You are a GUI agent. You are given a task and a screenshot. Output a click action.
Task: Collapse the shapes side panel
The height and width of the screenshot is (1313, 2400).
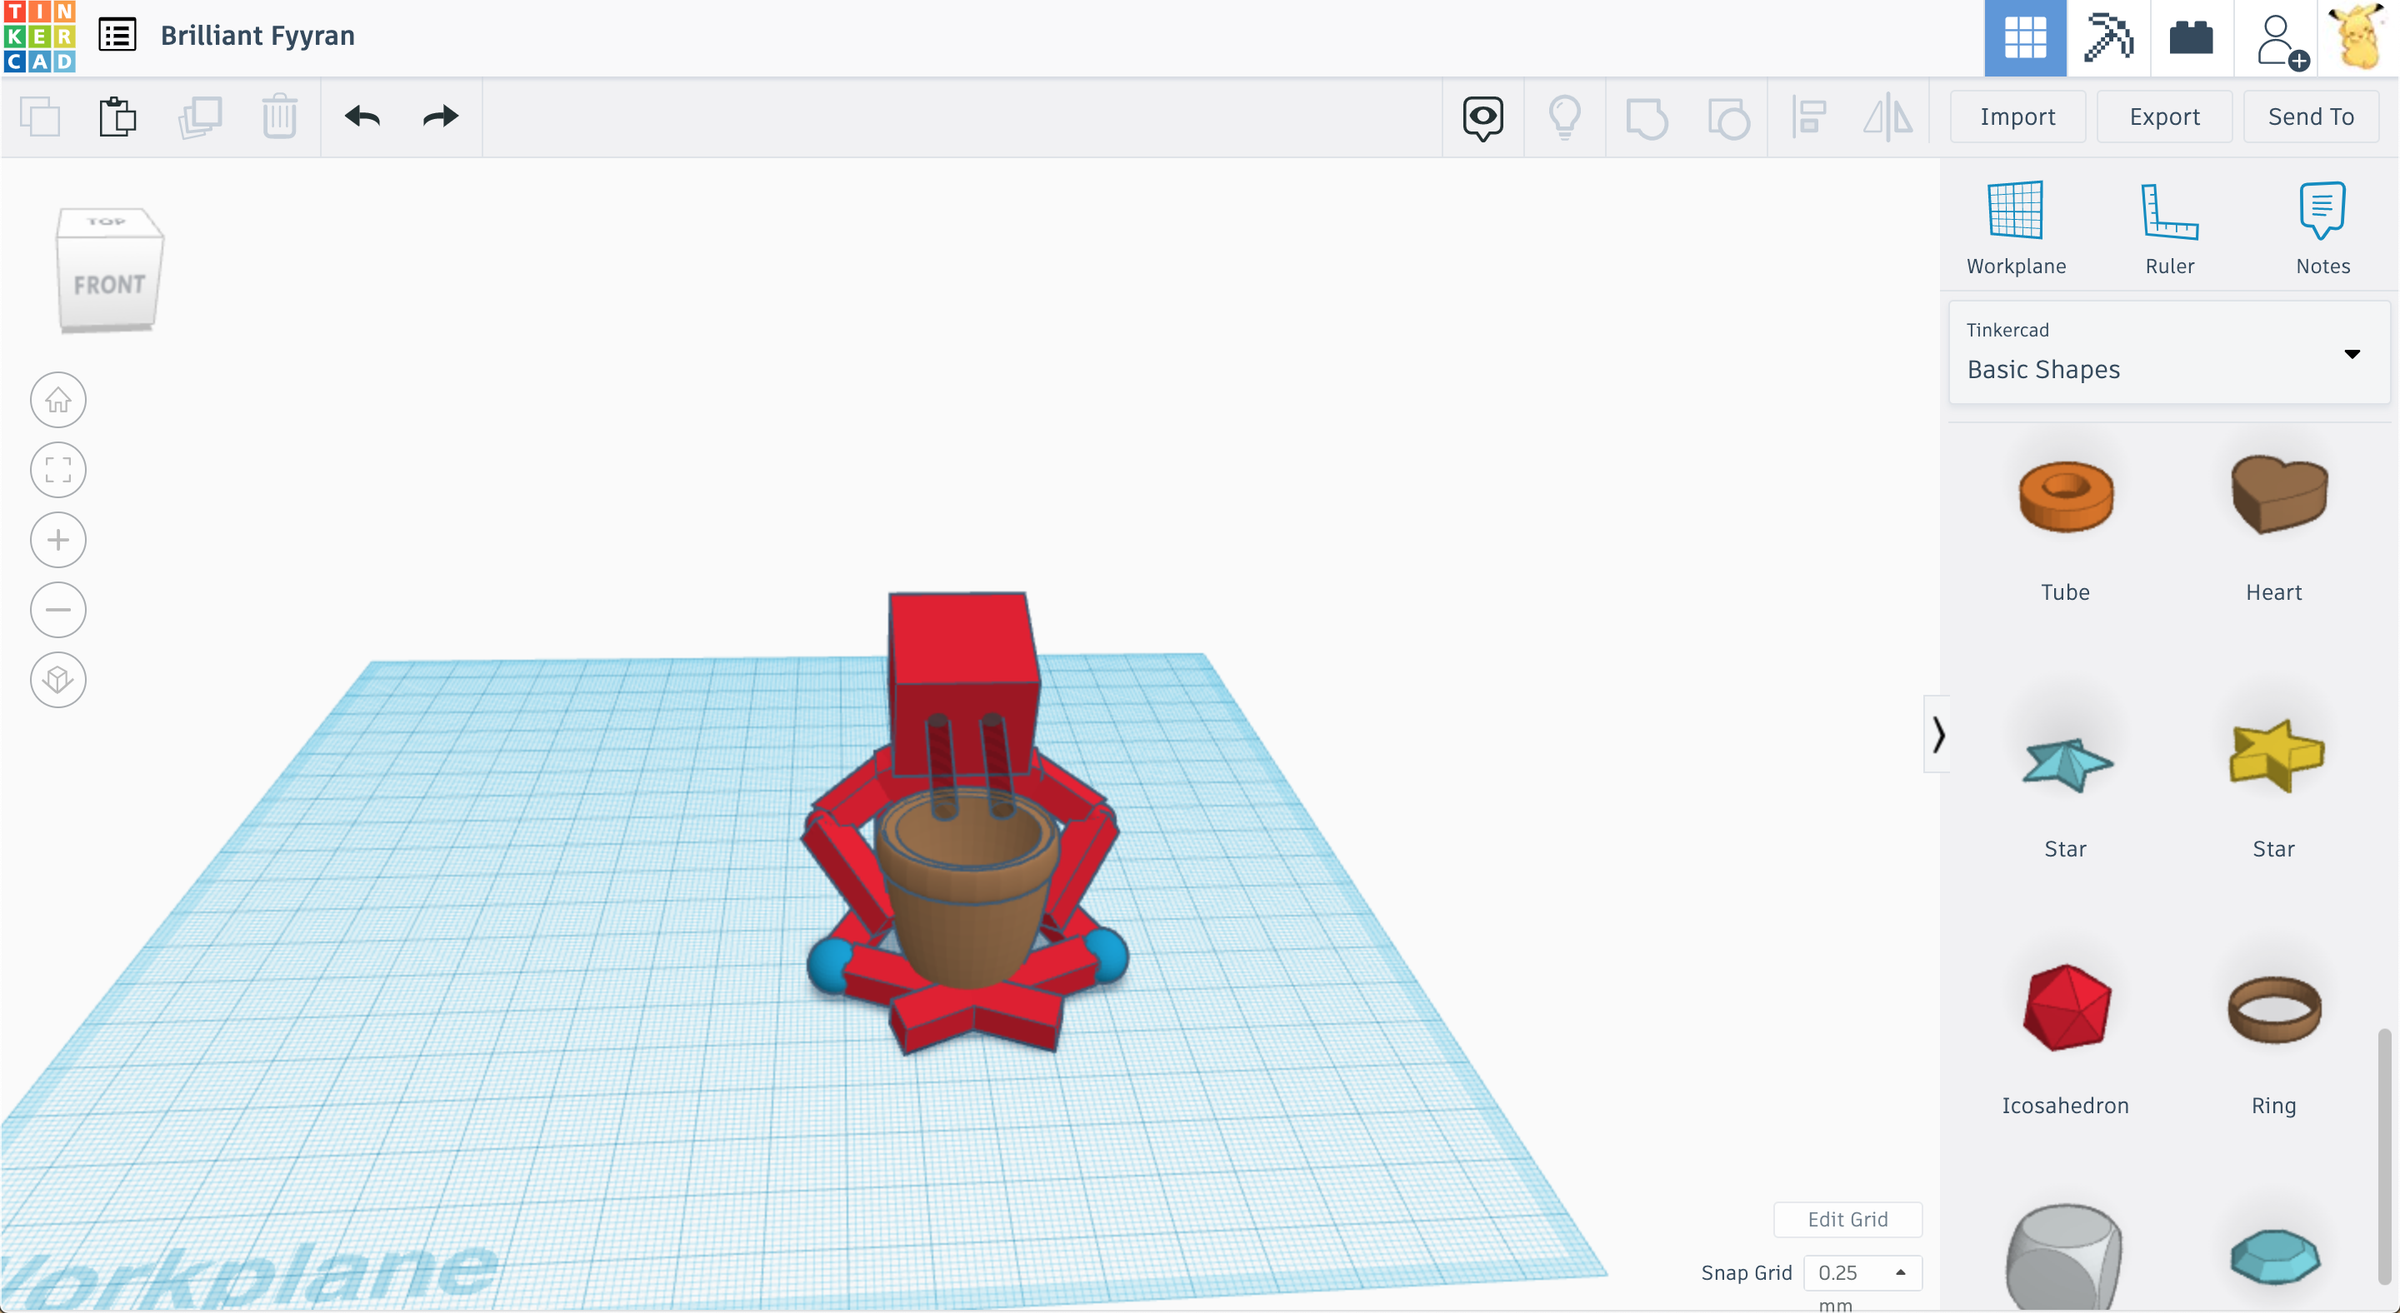click(1940, 736)
